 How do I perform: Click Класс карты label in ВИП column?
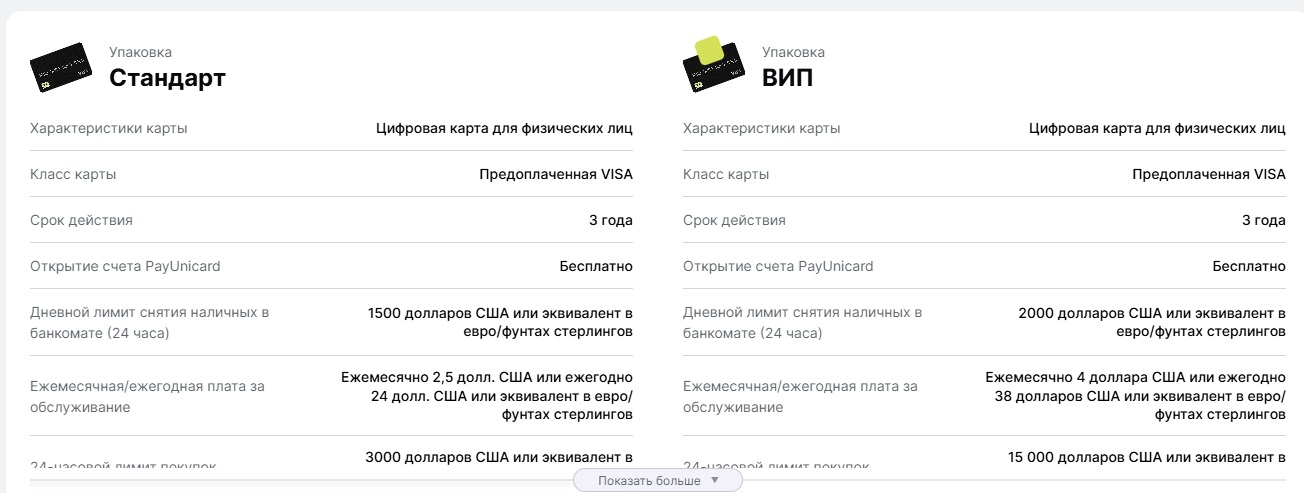(x=726, y=174)
